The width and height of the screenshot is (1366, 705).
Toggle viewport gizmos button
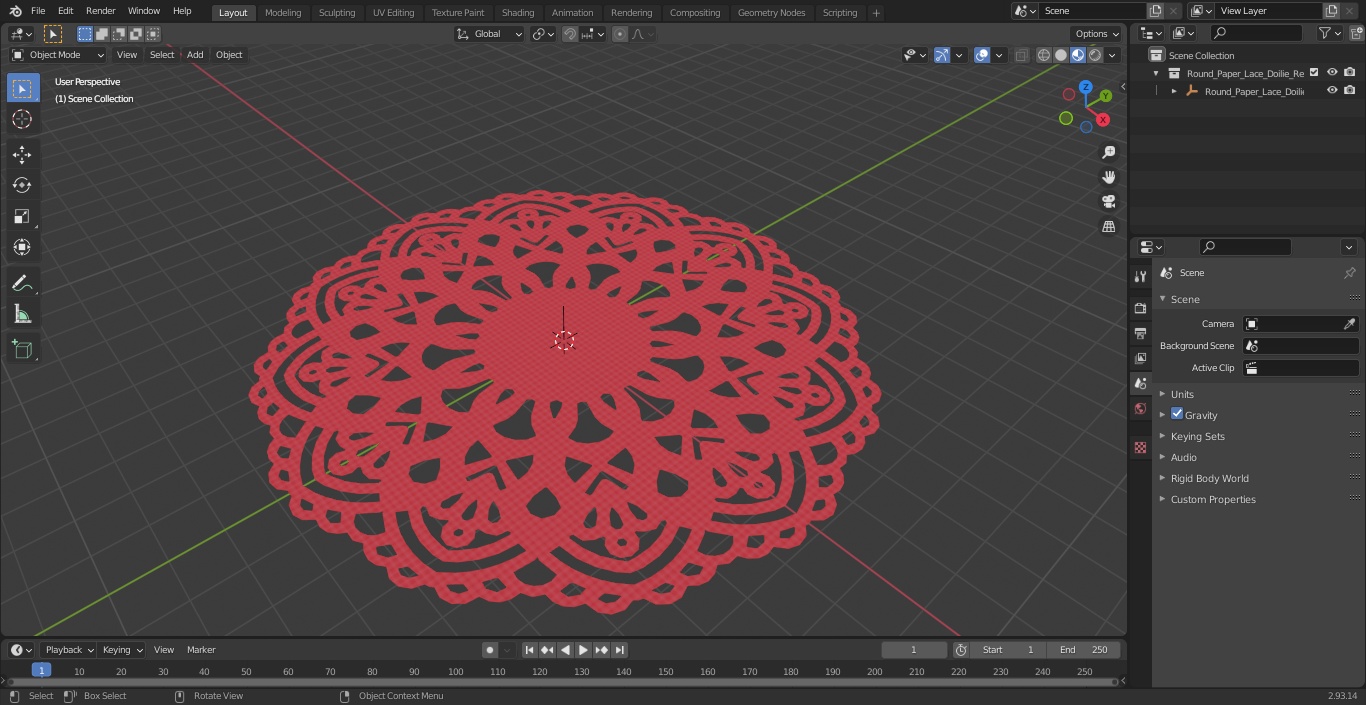(942, 55)
